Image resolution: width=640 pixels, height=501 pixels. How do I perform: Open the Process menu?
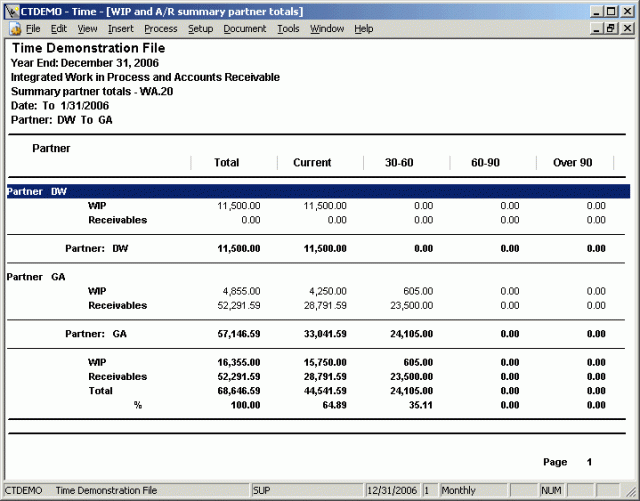160,29
